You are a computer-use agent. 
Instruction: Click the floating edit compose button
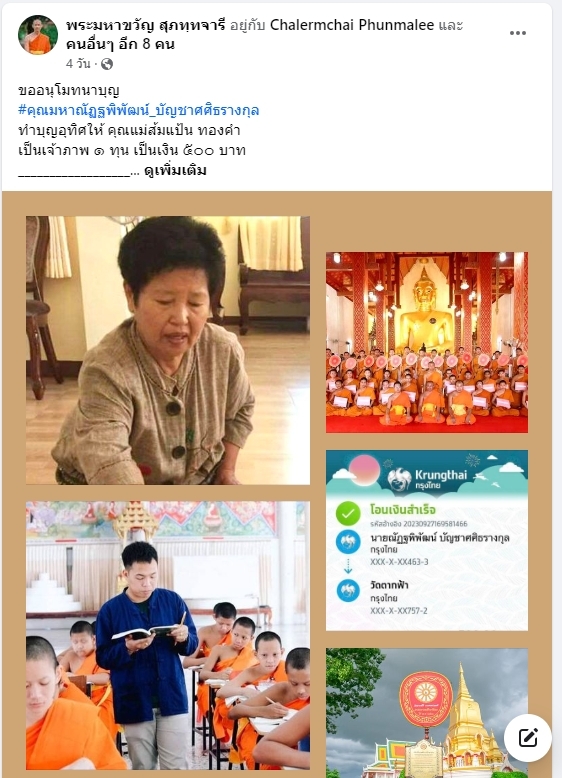point(528,738)
